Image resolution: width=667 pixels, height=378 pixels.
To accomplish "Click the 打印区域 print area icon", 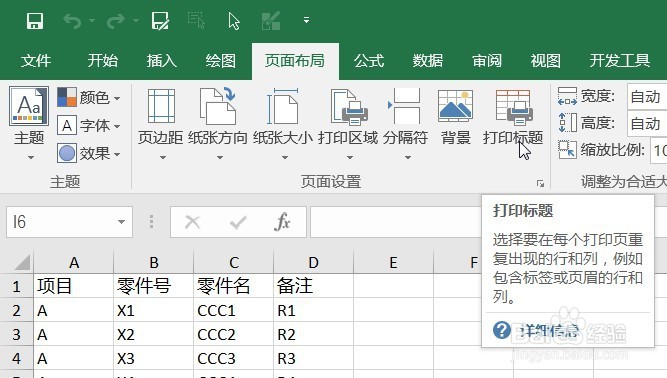I will (x=348, y=106).
